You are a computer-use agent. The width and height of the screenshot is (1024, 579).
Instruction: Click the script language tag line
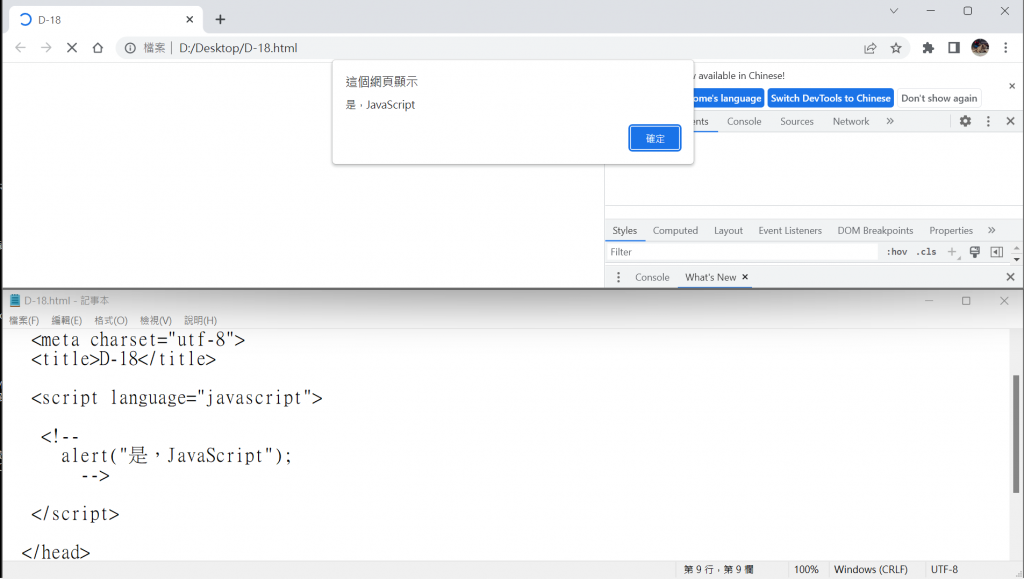[x=176, y=398]
